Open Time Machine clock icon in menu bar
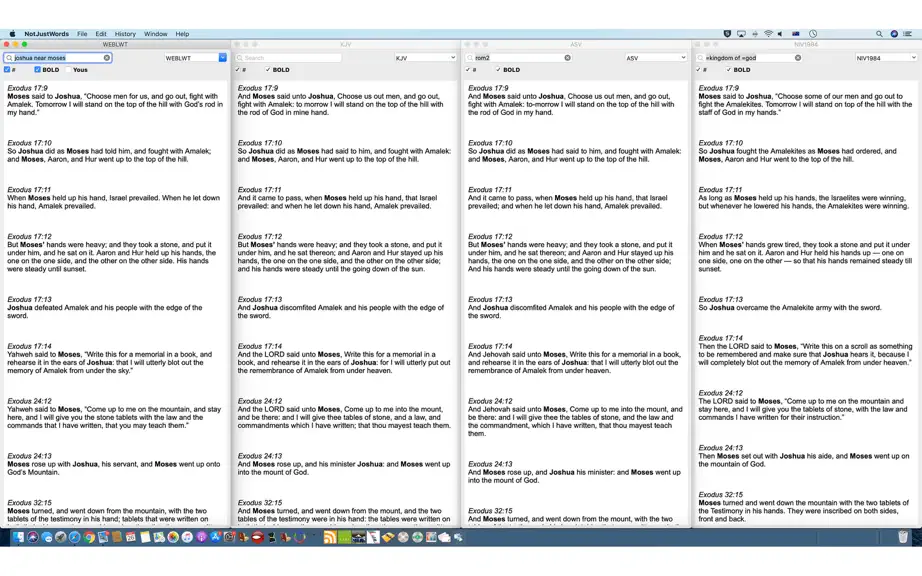 point(813,34)
